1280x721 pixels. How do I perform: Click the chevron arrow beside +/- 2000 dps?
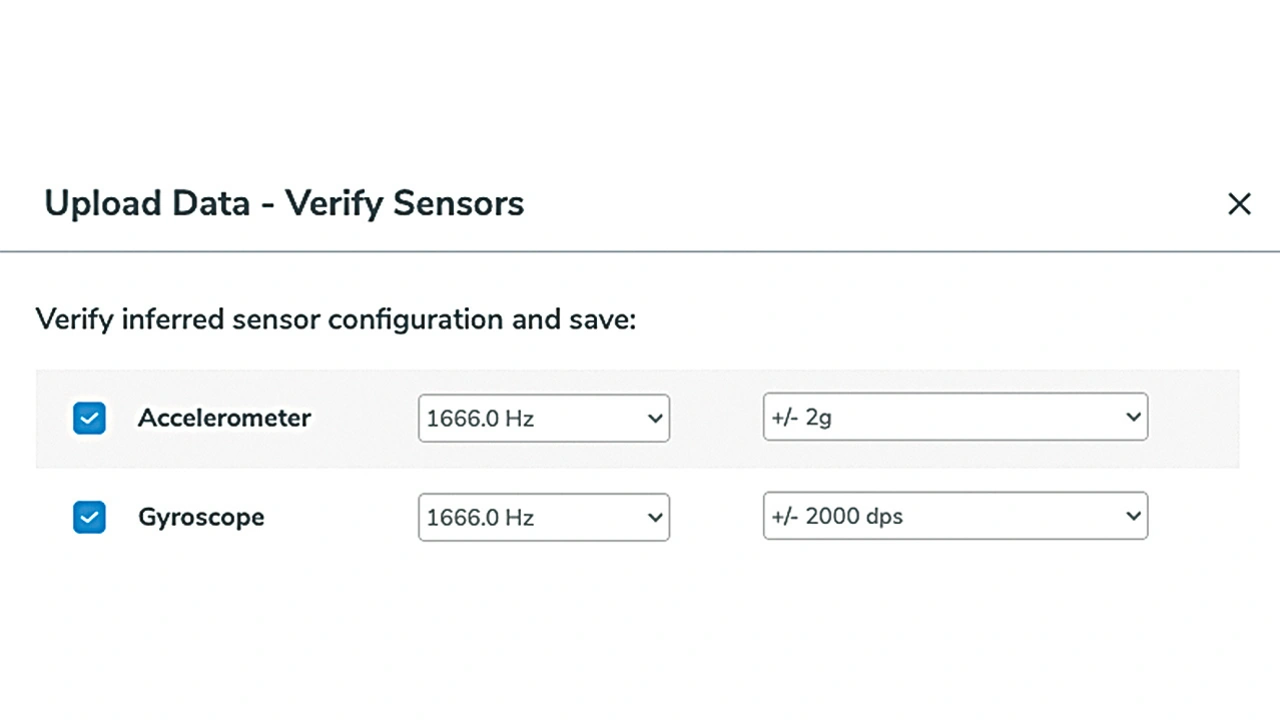(x=1133, y=516)
